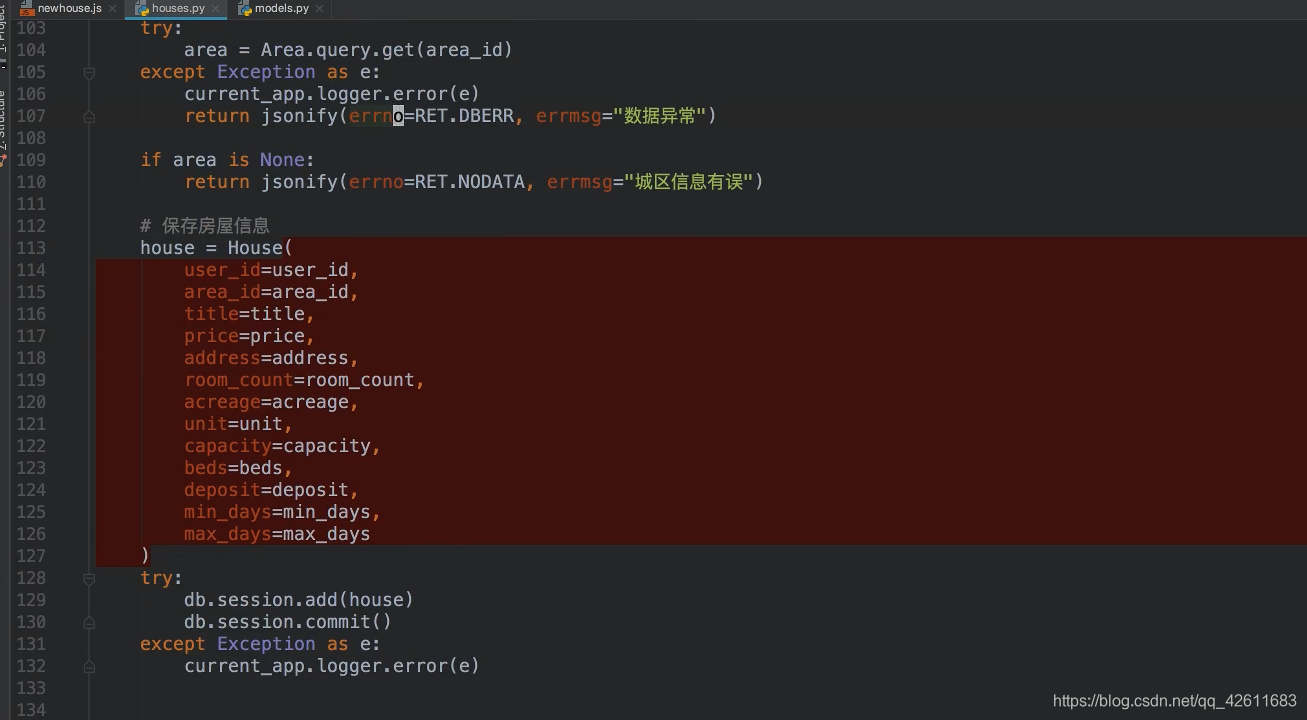The image size is (1307, 720).
Task: Collapse the try block at line 128
Action: (x=89, y=578)
